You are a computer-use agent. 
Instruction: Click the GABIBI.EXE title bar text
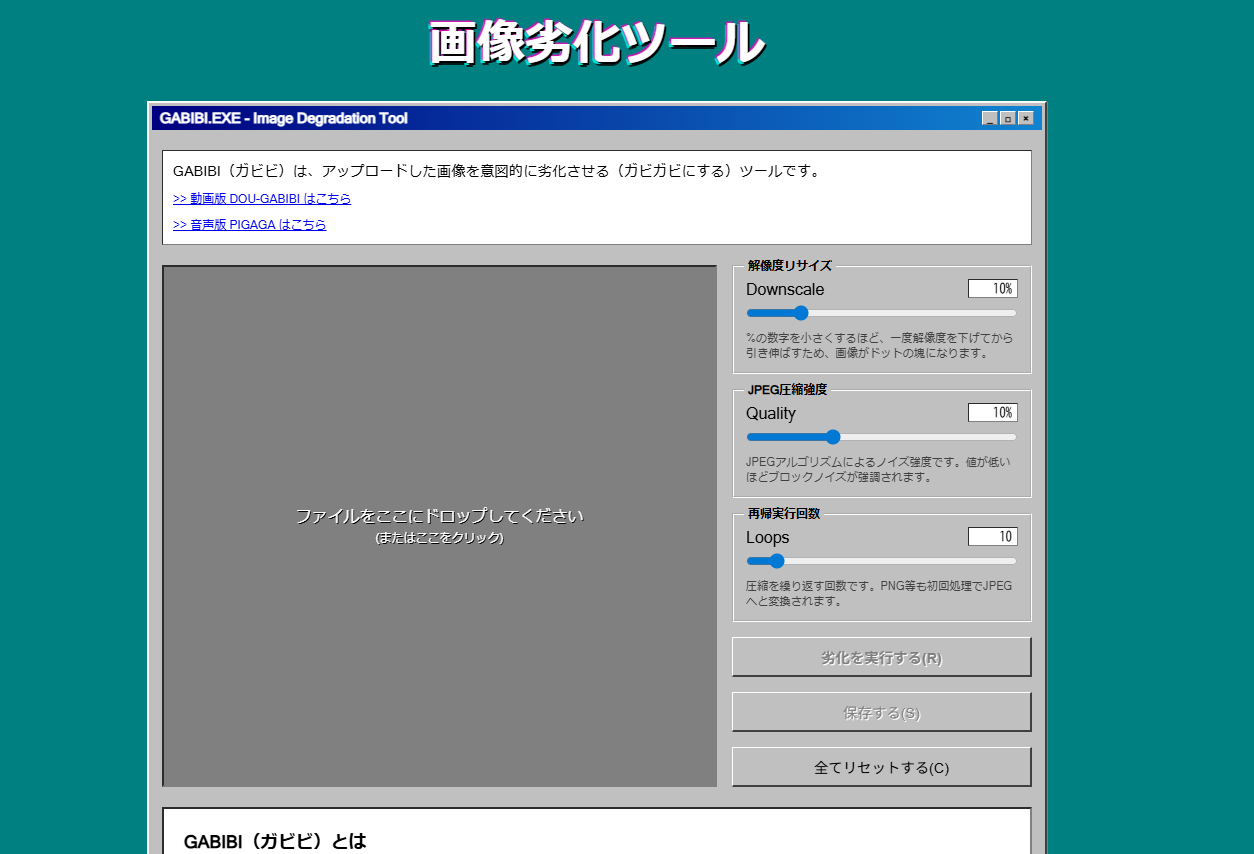[x=283, y=118]
